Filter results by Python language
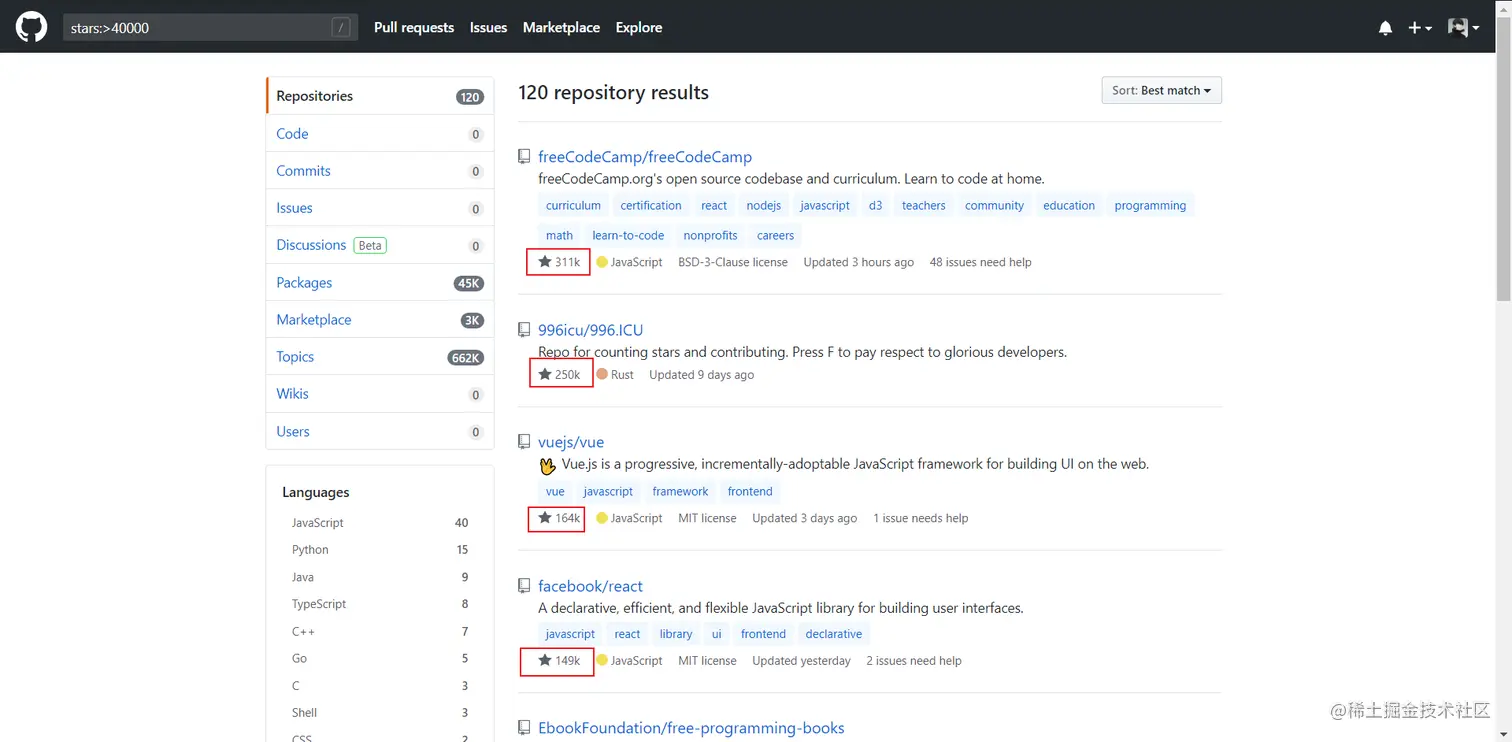The height and width of the screenshot is (742, 1512). 310,550
